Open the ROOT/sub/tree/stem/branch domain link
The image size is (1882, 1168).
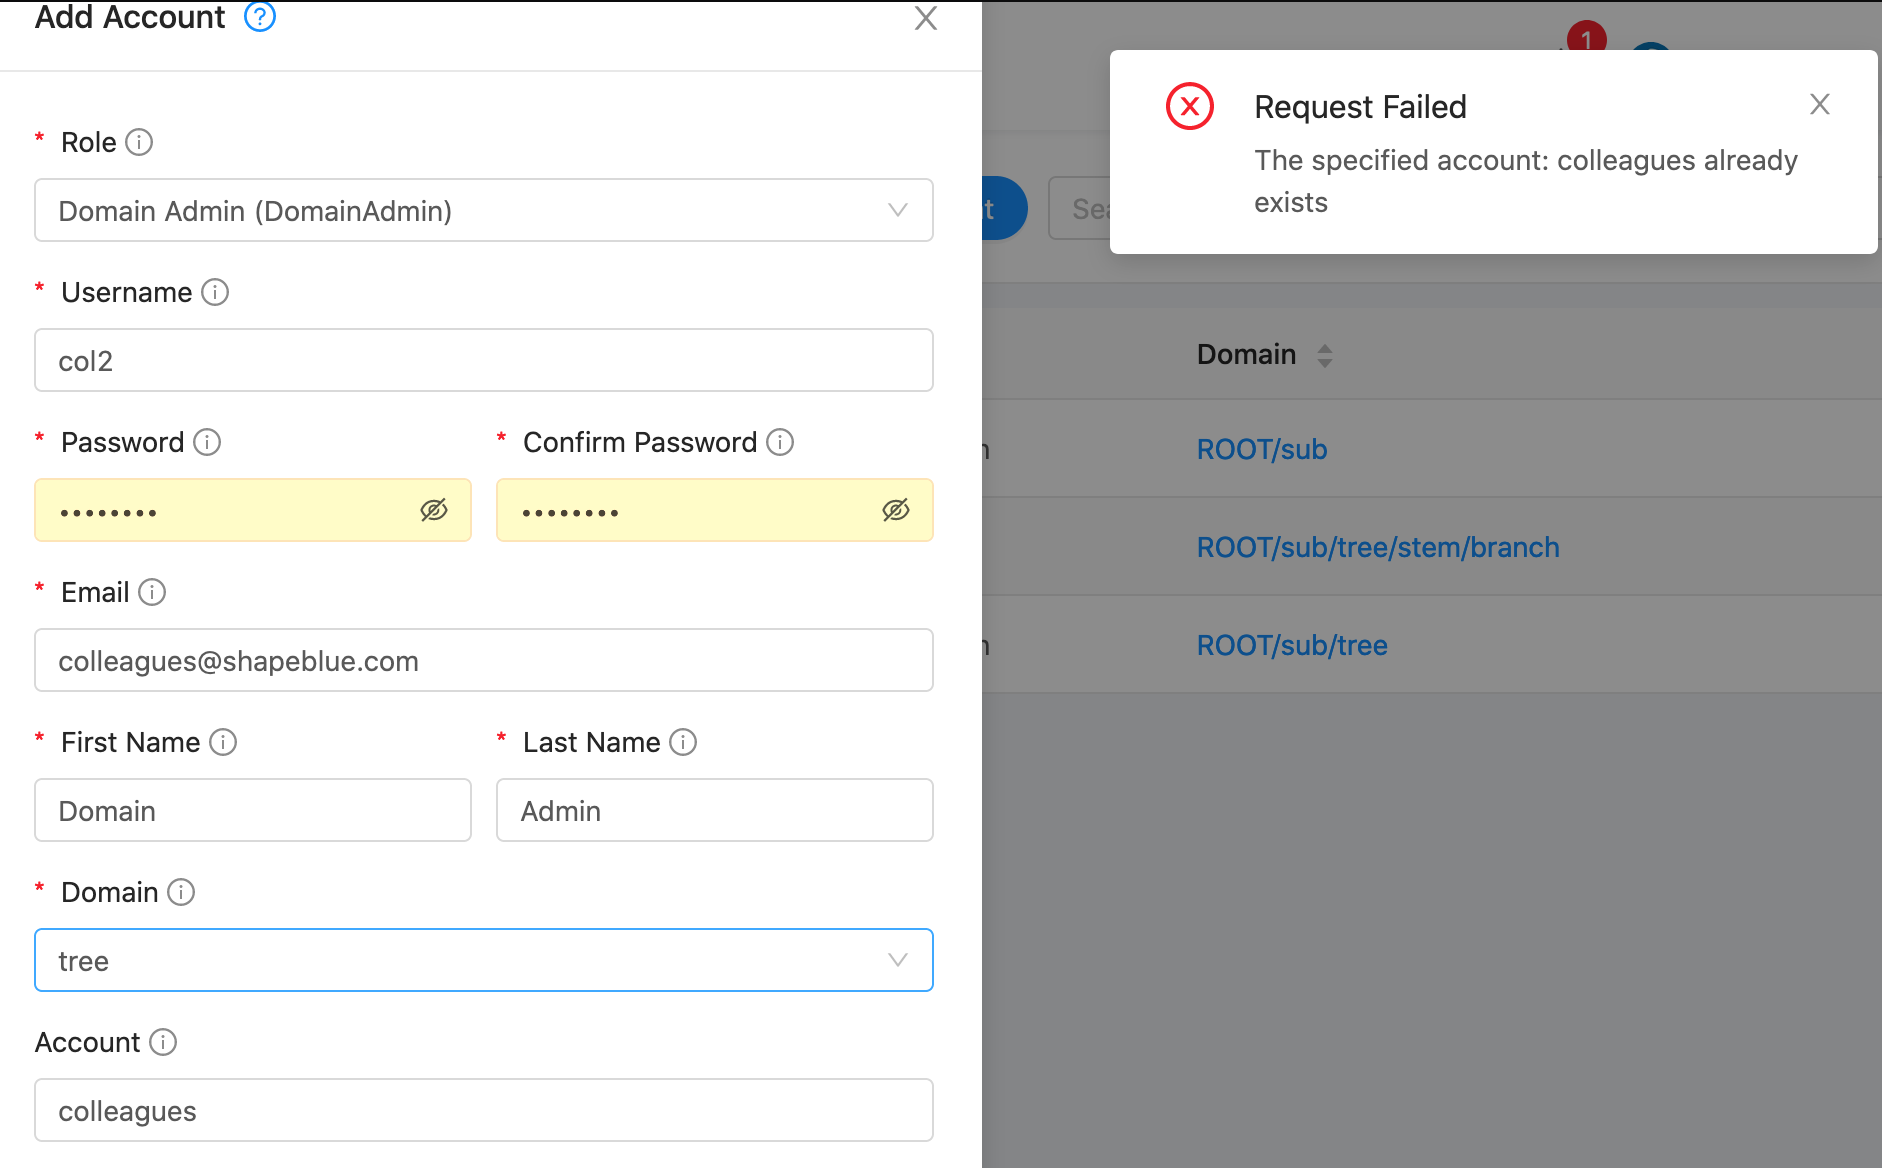click(1378, 547)
